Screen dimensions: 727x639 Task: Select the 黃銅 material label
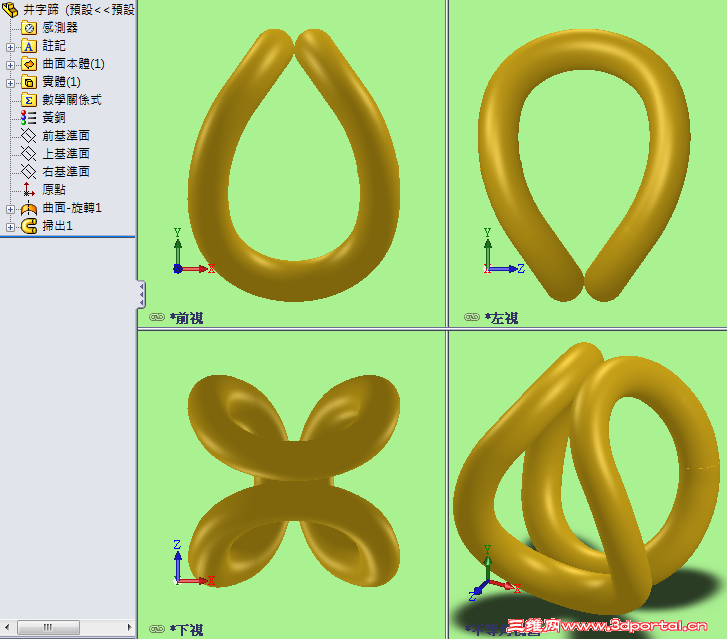54,118
